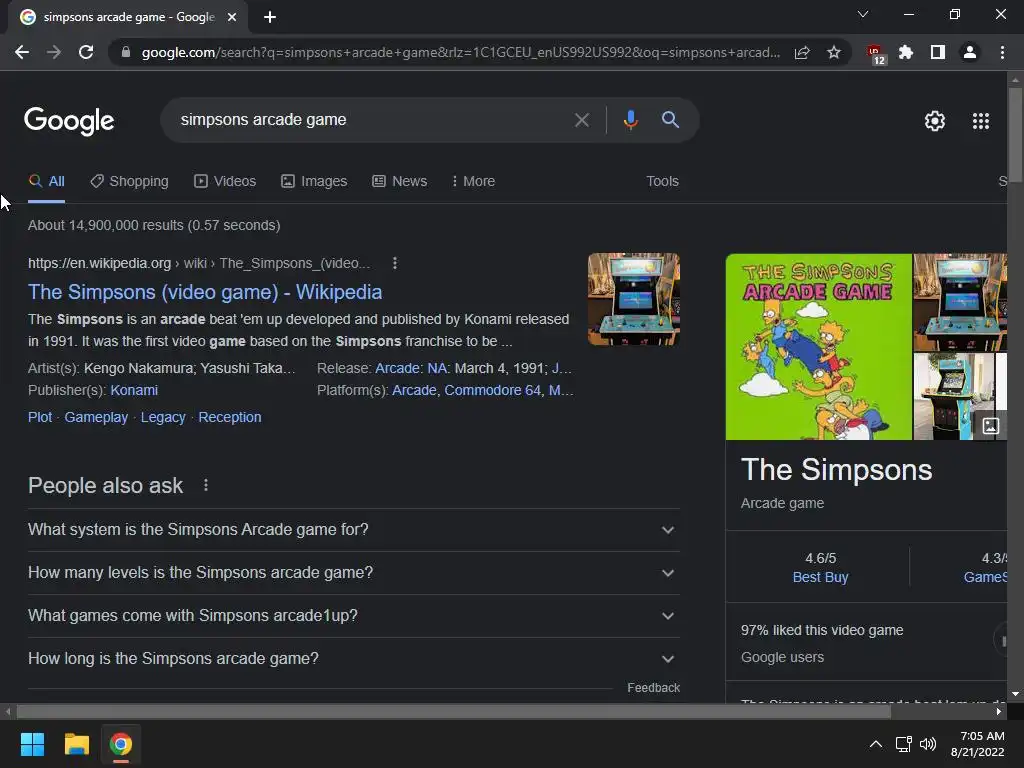Viewport: 1024px width, 768px height.
Task: Submit search with the magnifier icon
Action: 670,120
